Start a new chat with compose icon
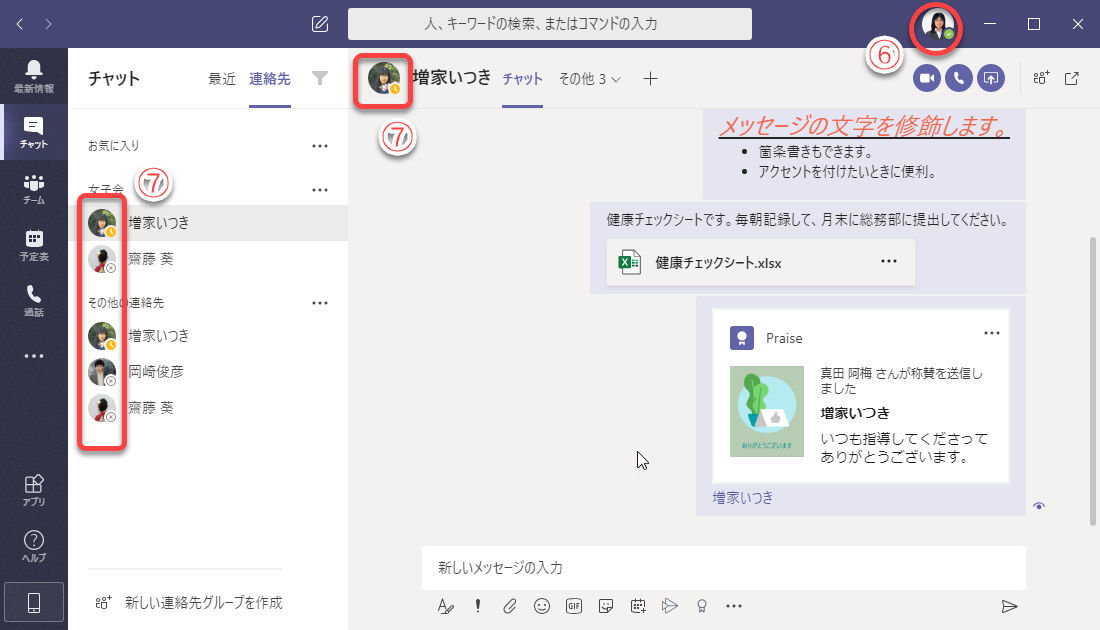Screen dimensions: 1100x630 tap(320, 24)
